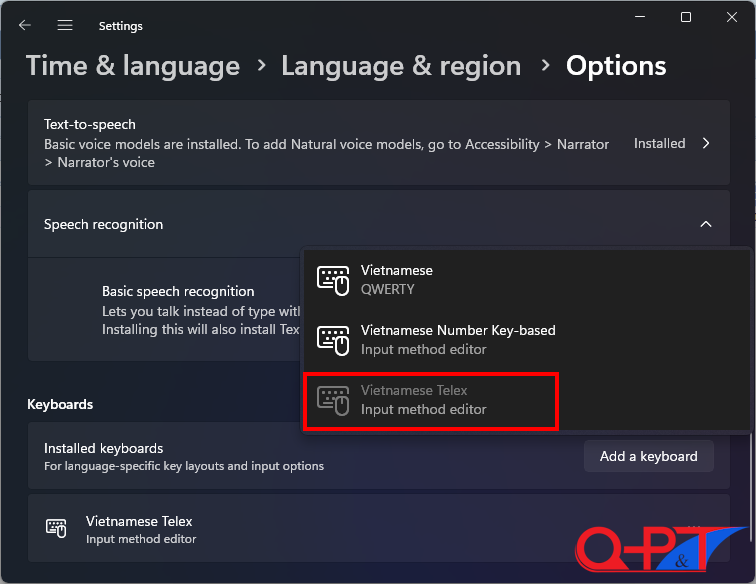Minimize the Settings window
Screen dimensions: 756x584
(639, 17)
